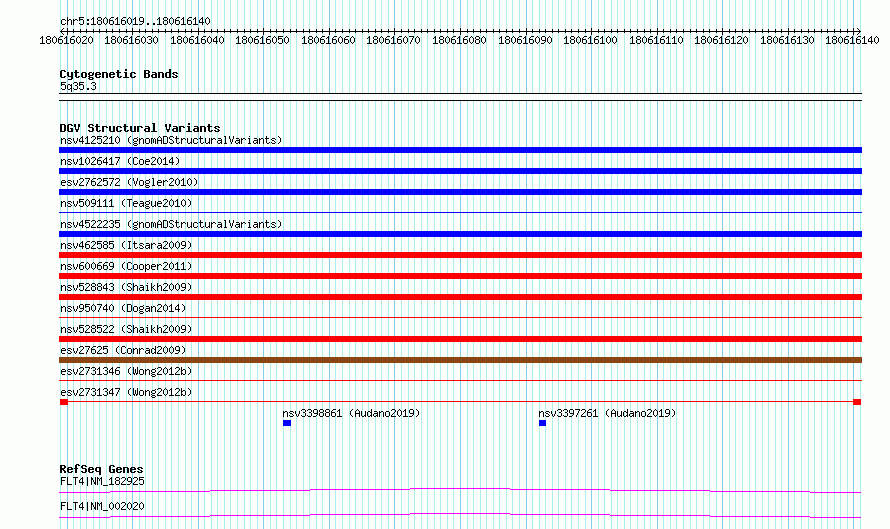Click the nsv4125210 gnomAD variant label

(171, 140)
